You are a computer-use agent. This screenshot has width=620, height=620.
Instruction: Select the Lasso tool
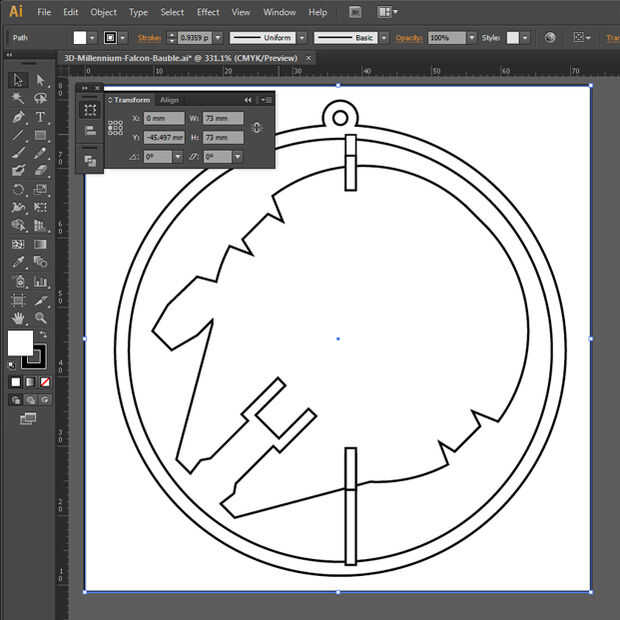tap(40, 98)
